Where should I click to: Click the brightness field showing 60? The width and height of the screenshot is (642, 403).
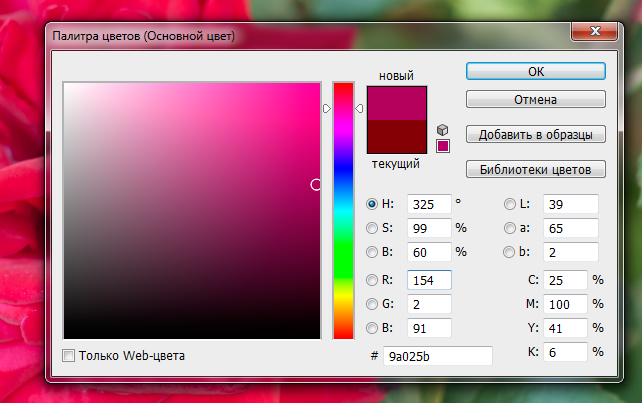(x=429, y=252)
